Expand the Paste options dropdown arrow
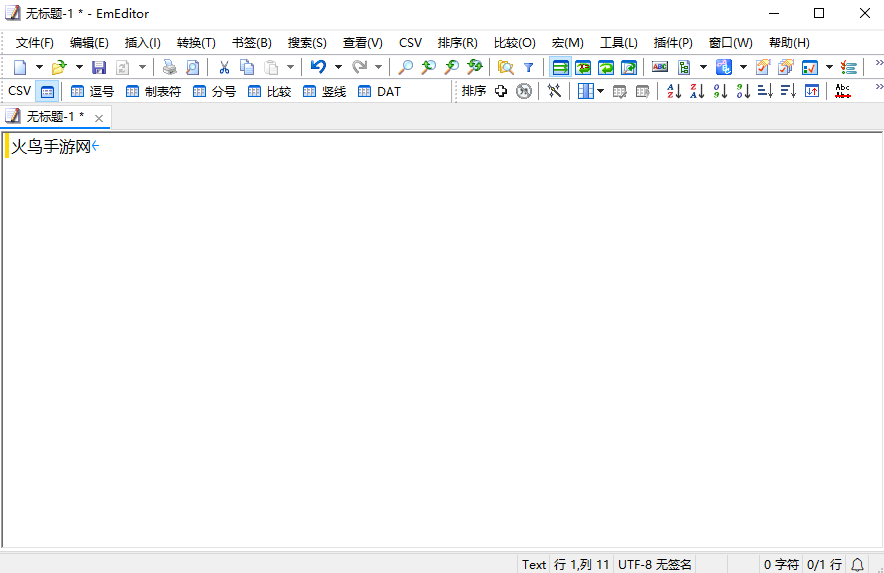The image size is (884, 573). 290,68
